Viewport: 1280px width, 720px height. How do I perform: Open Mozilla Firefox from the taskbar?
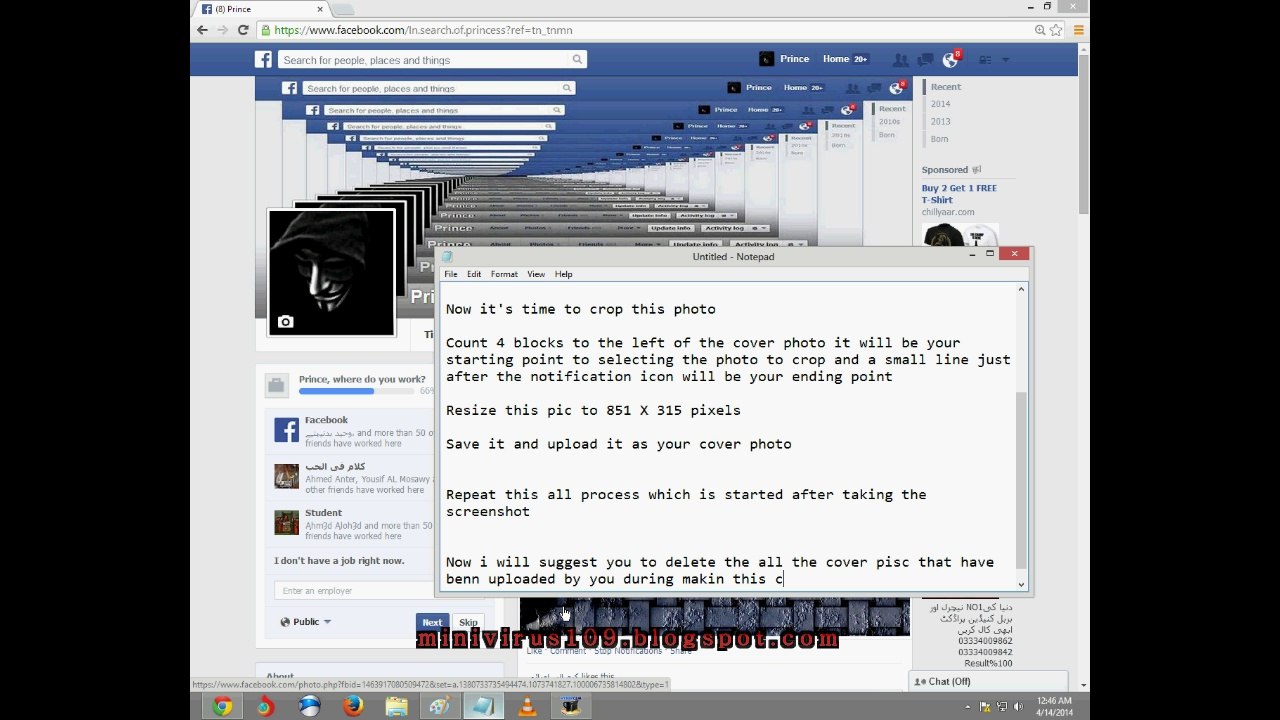pos(353,707)
